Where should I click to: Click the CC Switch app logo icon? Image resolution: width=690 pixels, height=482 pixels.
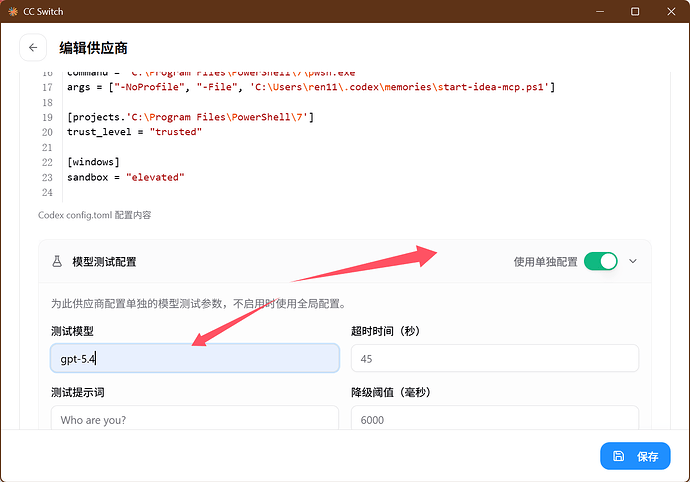[13, 11]
